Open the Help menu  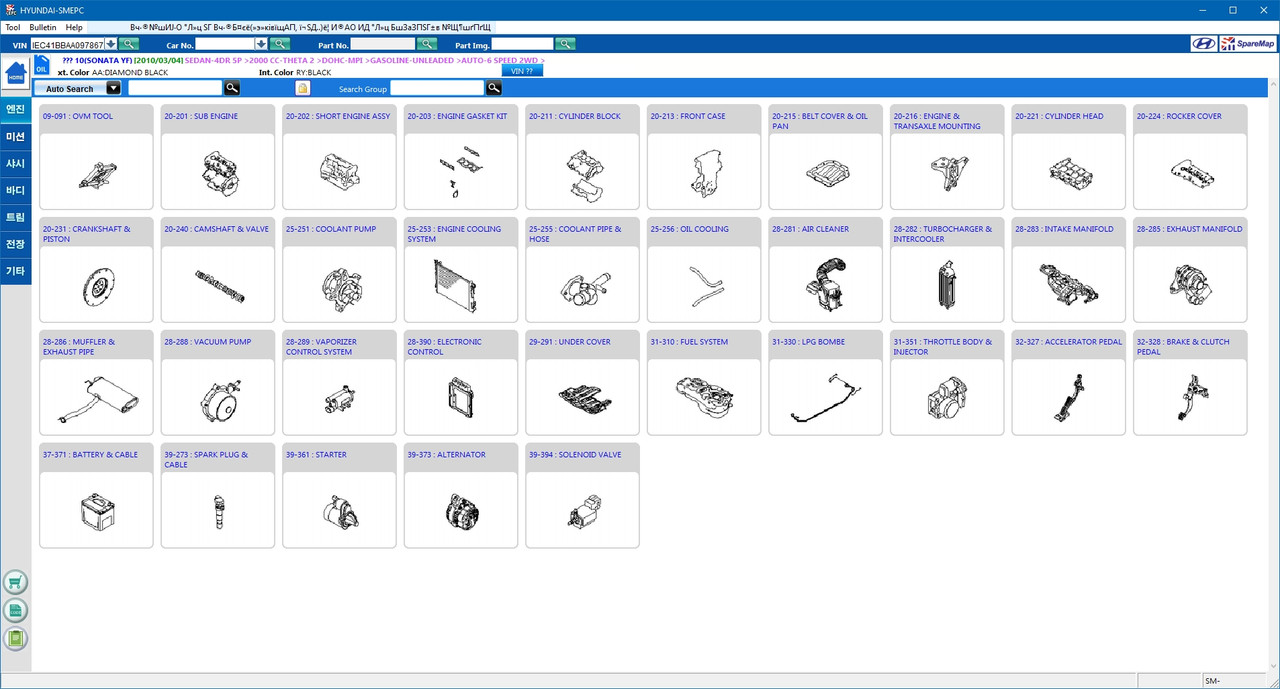click(74, 27)
